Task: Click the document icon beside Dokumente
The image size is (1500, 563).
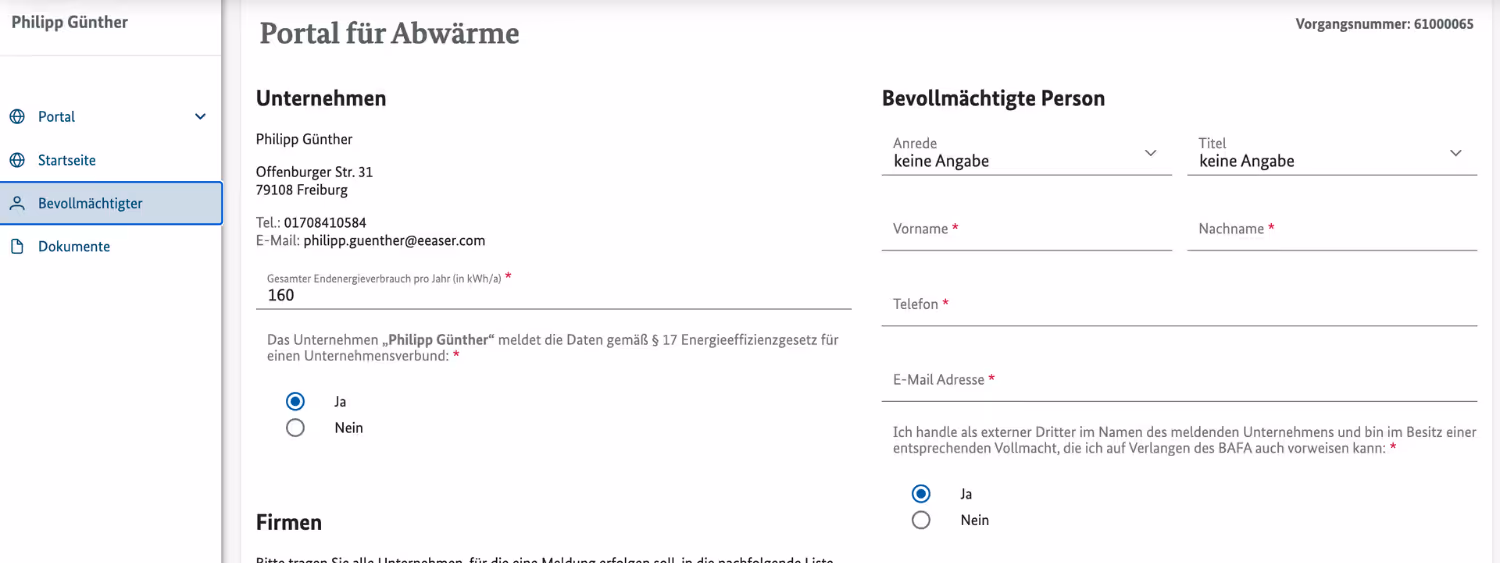Action: [x=17, y=246]
